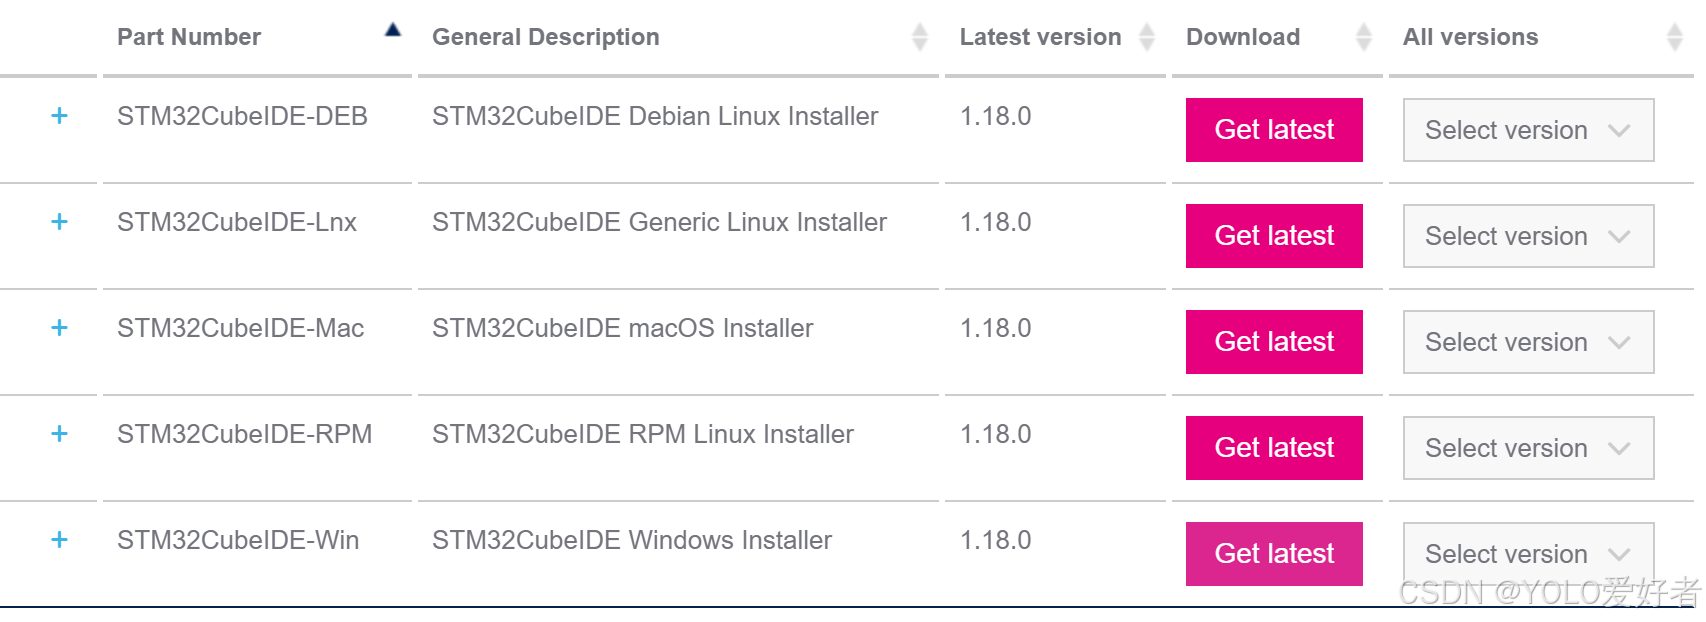
Task: Expand the STM32CubeIDE-RPM row with plus icon
Action: tap(59, 434)
